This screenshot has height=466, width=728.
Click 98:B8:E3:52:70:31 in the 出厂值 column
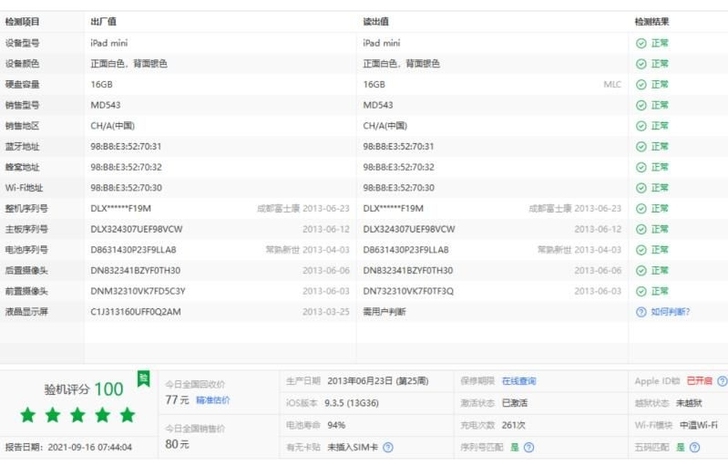(126, 147)
